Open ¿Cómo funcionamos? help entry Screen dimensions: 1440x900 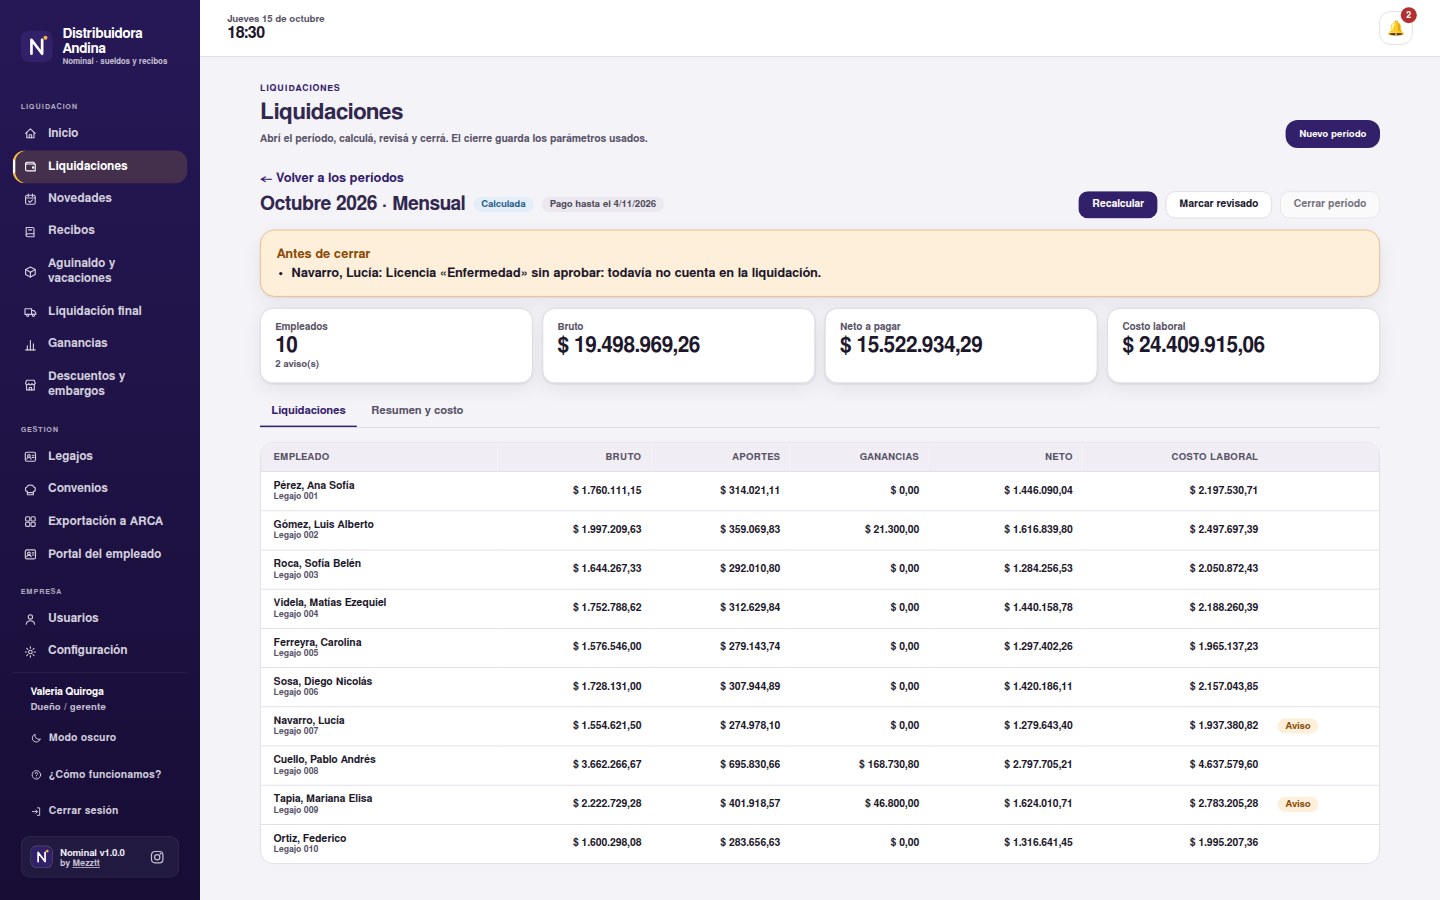[x=100, y=774]
